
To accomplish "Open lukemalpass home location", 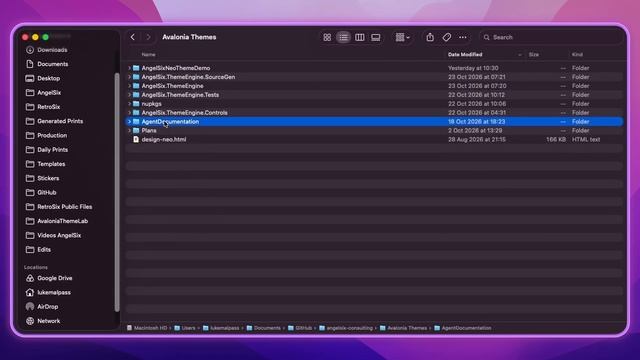I will click(x=53, y=293).
